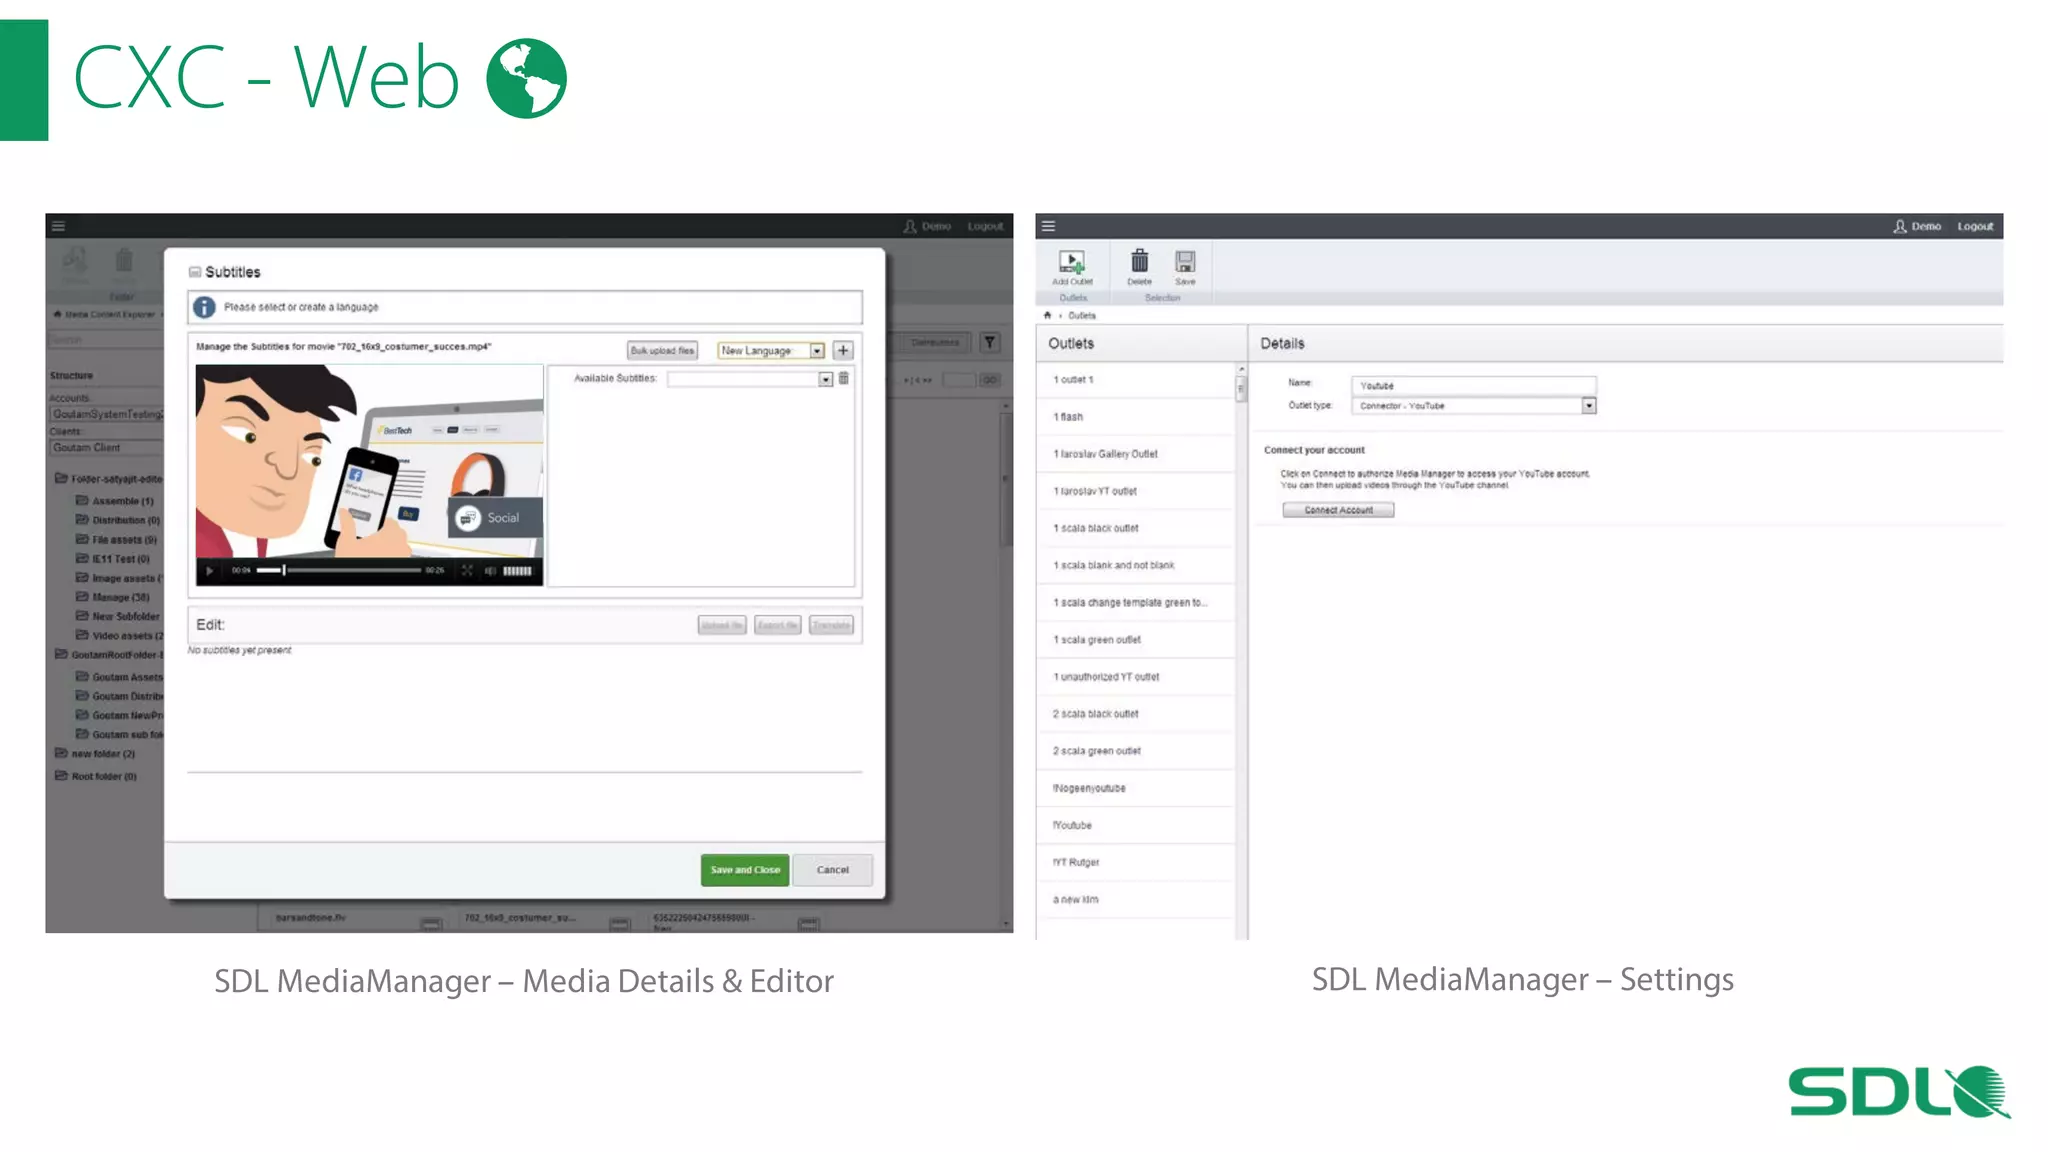
Task: Open the Available Subtitles dropdown
Action: tap(750, 379)
